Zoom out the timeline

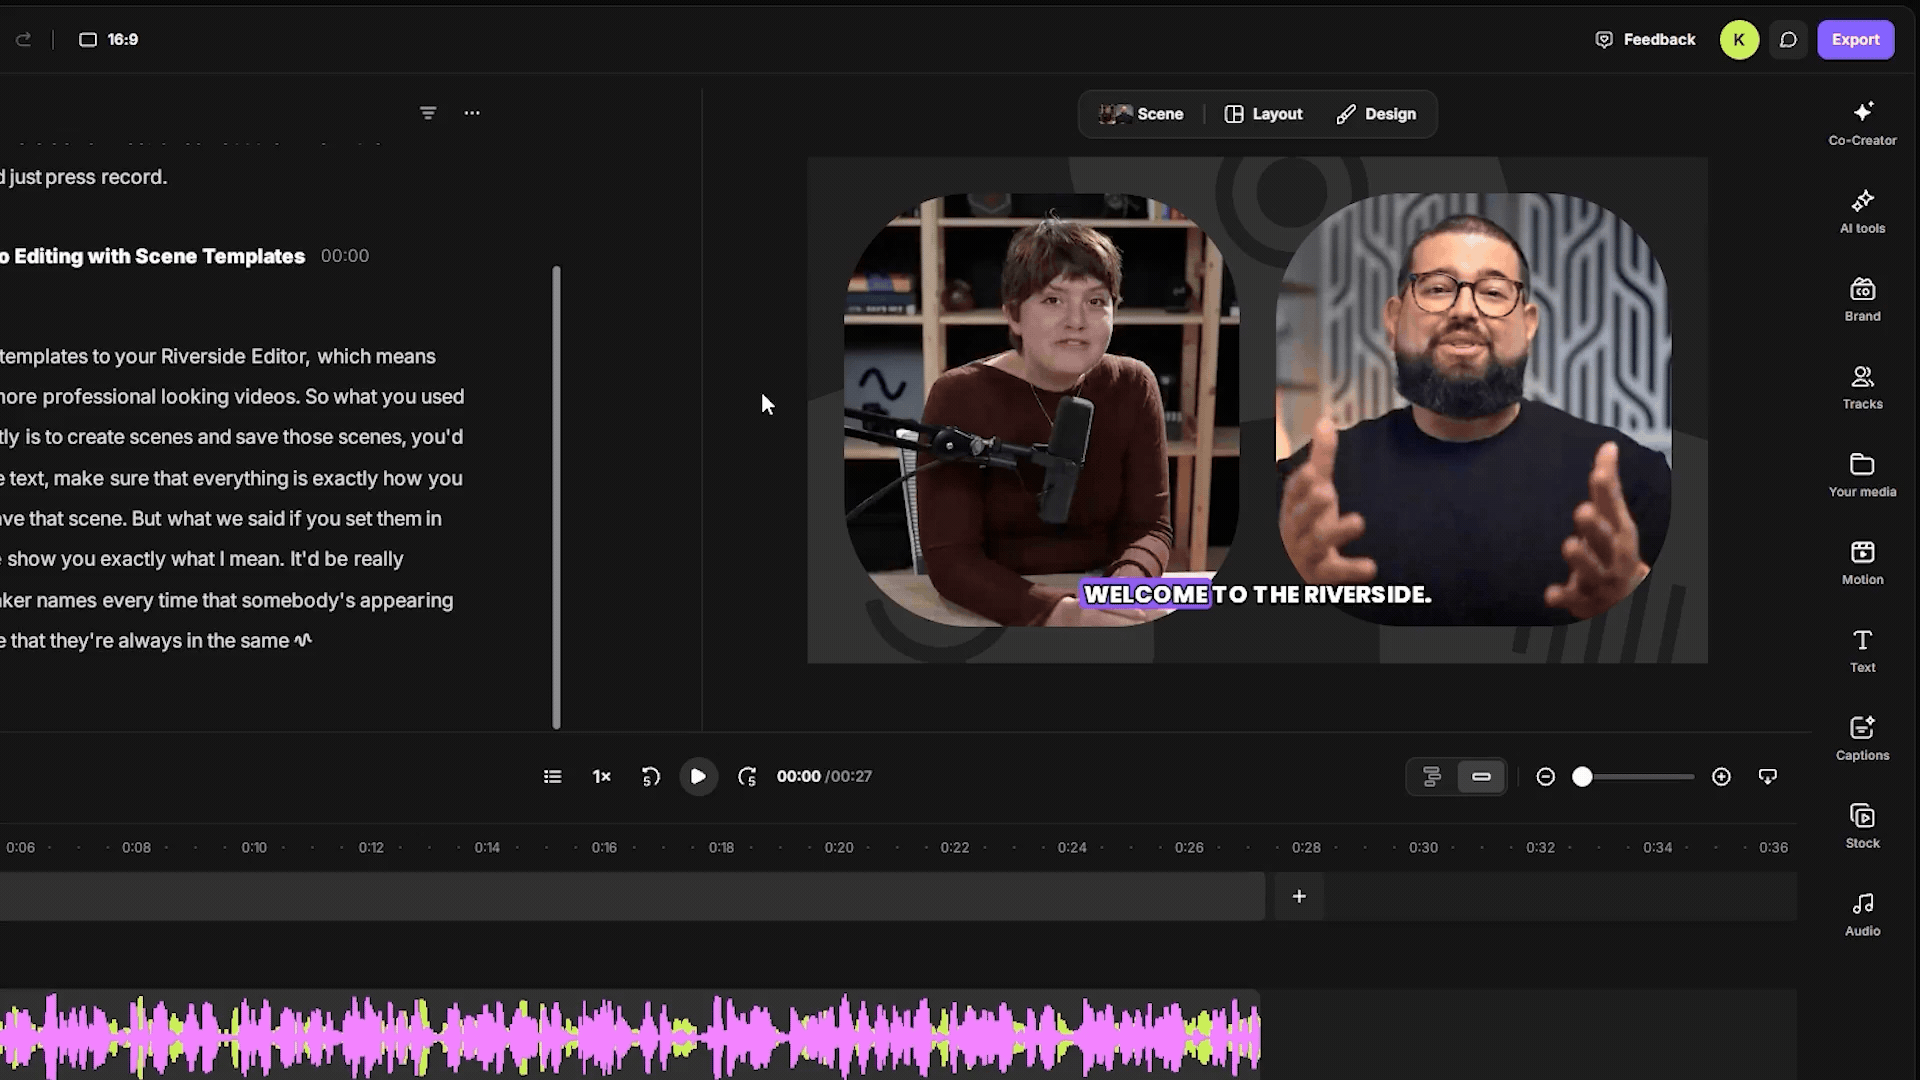tap(1545, 777)
